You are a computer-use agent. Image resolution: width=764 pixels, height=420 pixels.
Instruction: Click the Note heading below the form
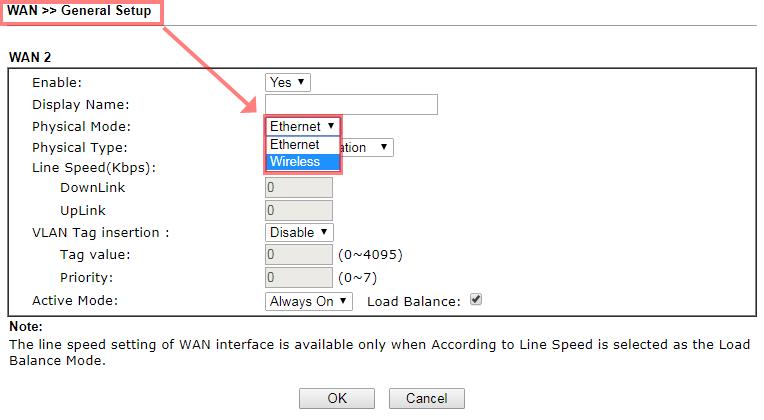click(x=25, y=327)
